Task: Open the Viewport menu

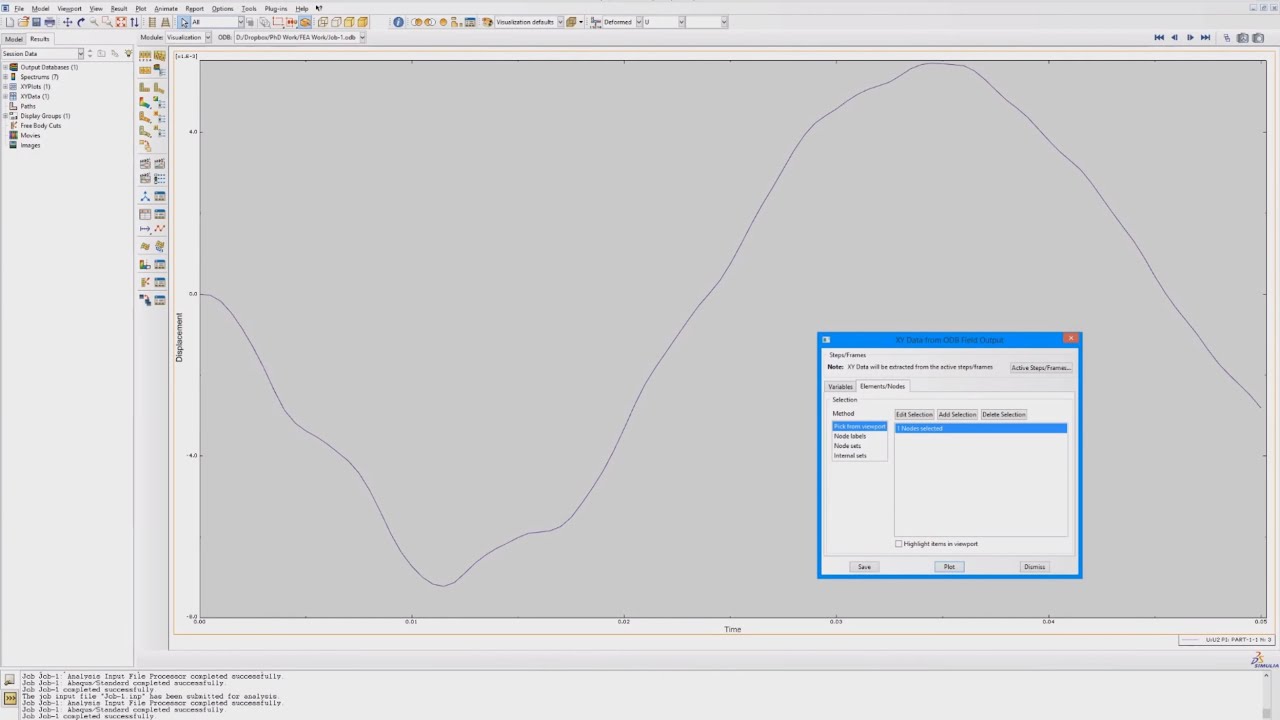Action: click(x=69, y=8)
